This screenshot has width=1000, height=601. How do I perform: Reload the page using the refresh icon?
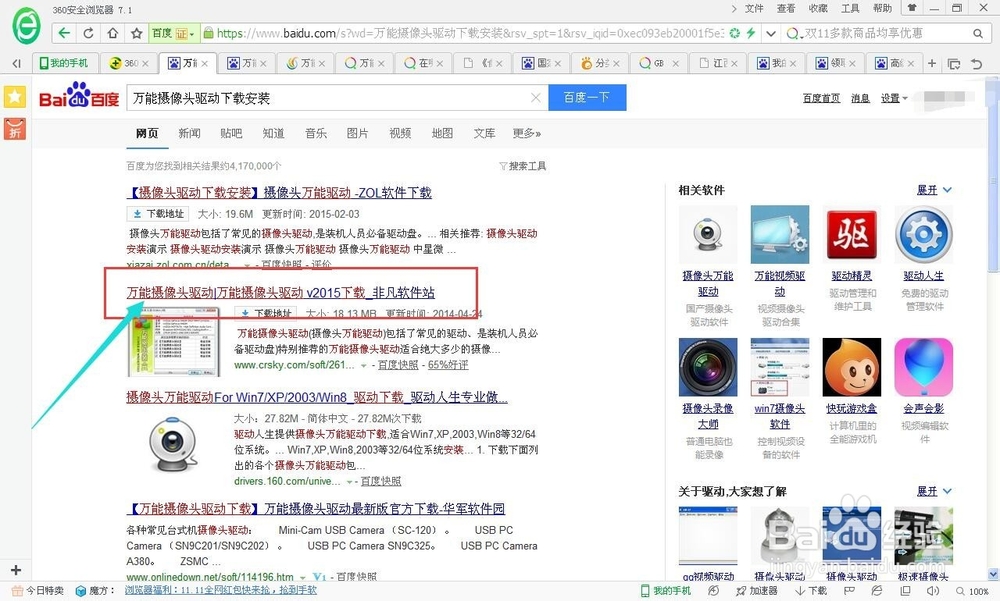click(89, 33)
